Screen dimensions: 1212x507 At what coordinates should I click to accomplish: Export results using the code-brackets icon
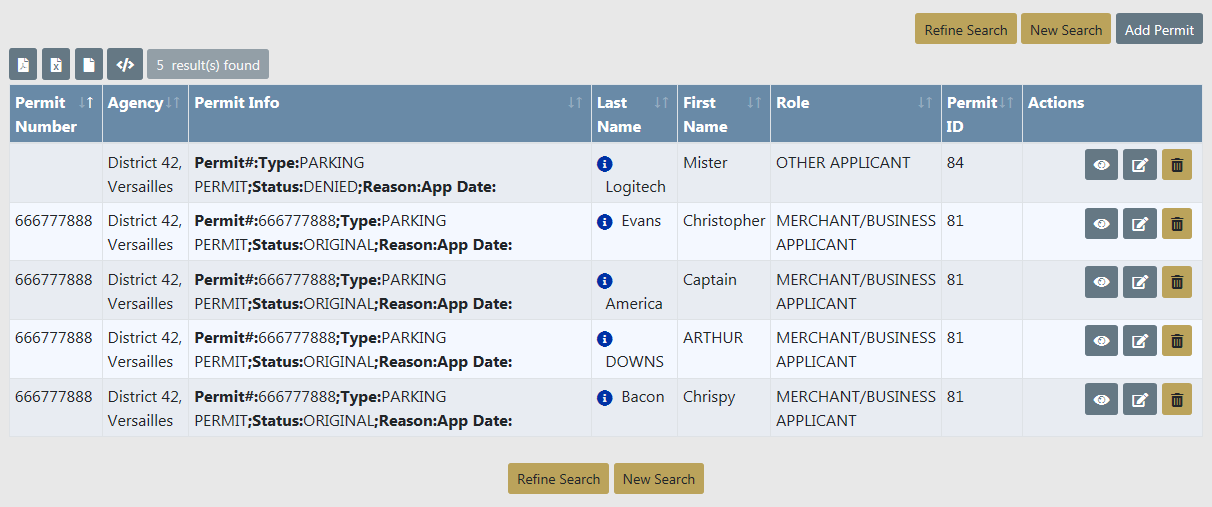click(x=125, y=65)
